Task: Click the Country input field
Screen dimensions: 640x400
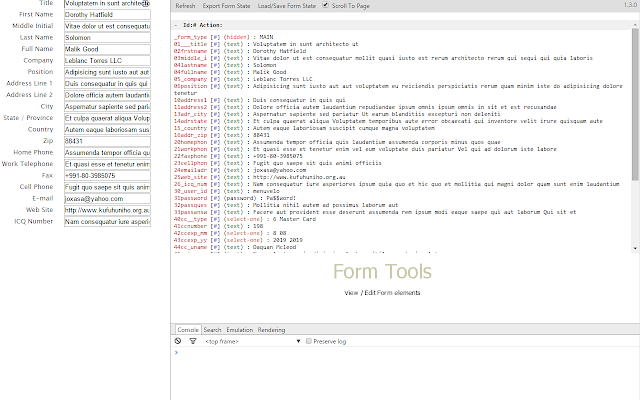Action: (x=107, y=130)
